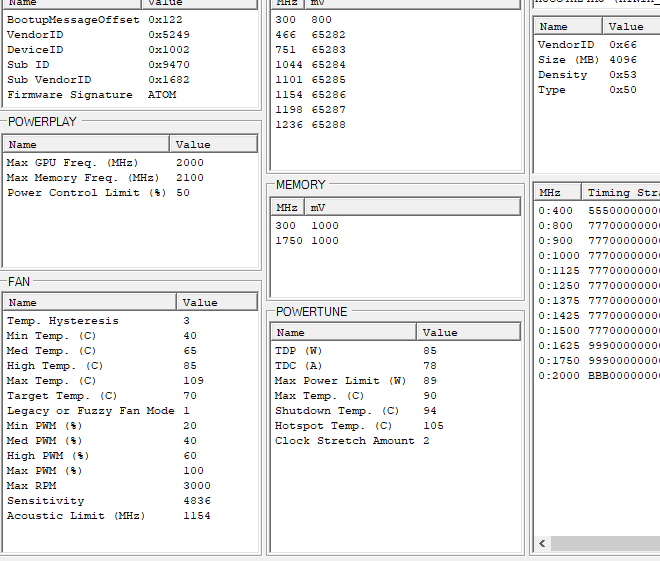Screen dimensions: 660x561
Task: Select the 1198 MHz GPU row
Action: 396,110
